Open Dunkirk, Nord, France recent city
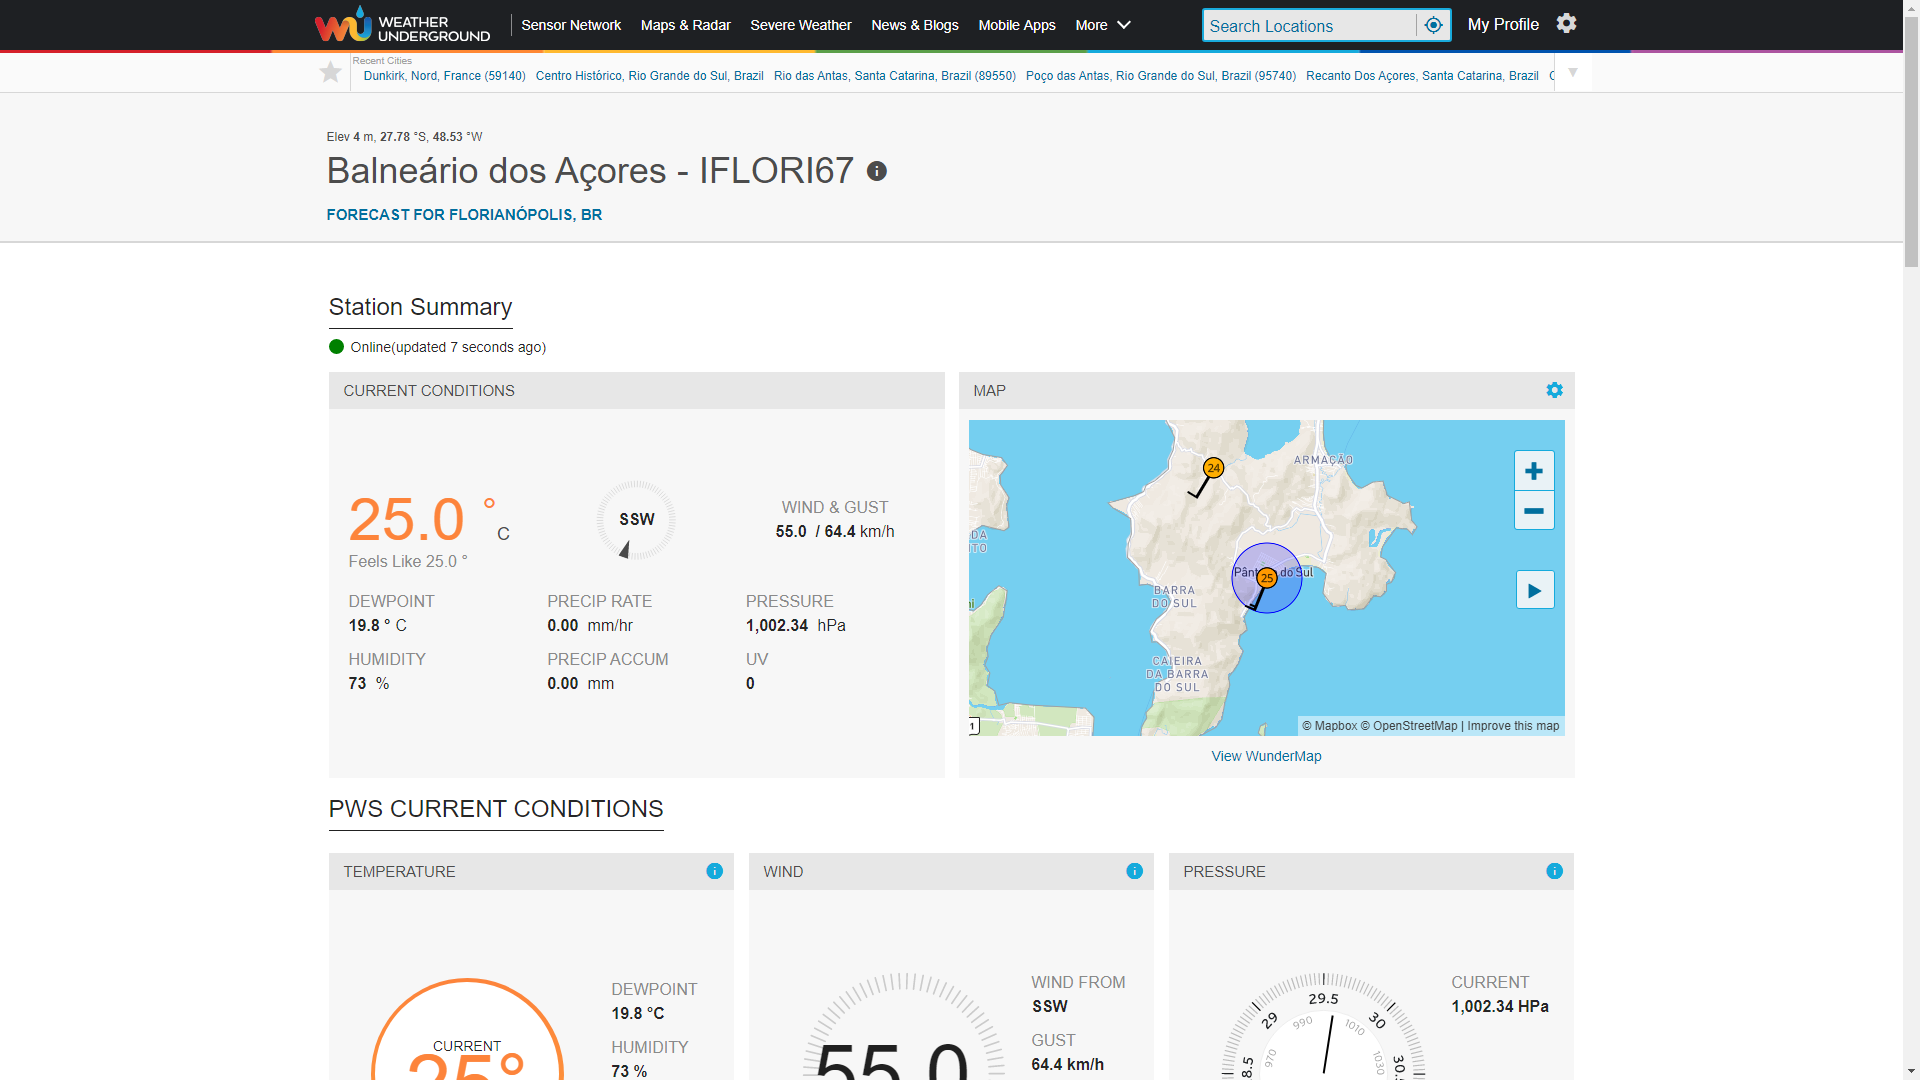1920x1080 pixels. 444,76
